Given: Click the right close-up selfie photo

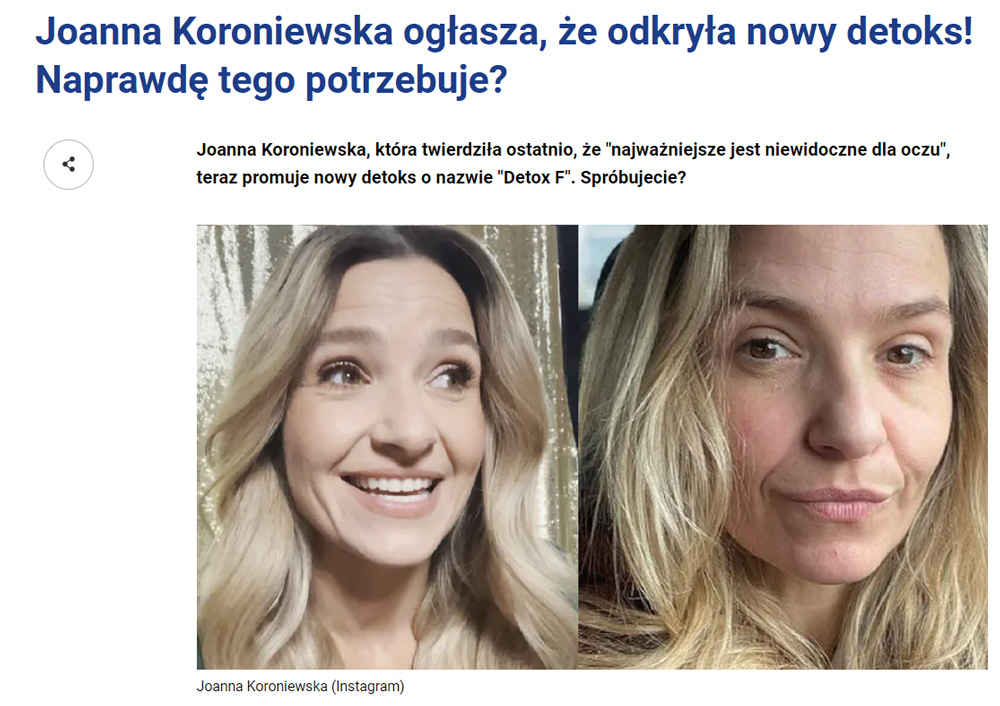Looking at the screenshot, I should [x=783, y=446].
